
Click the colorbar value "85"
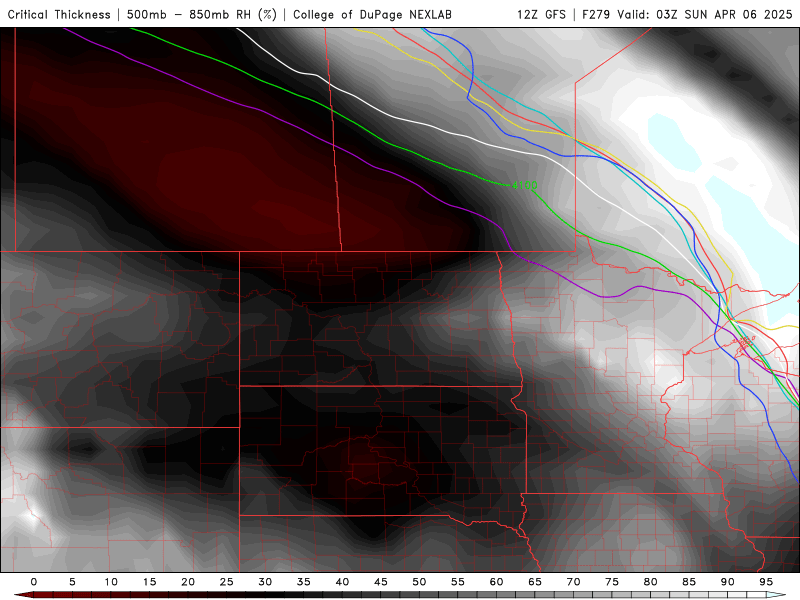(x=689, y=582)
